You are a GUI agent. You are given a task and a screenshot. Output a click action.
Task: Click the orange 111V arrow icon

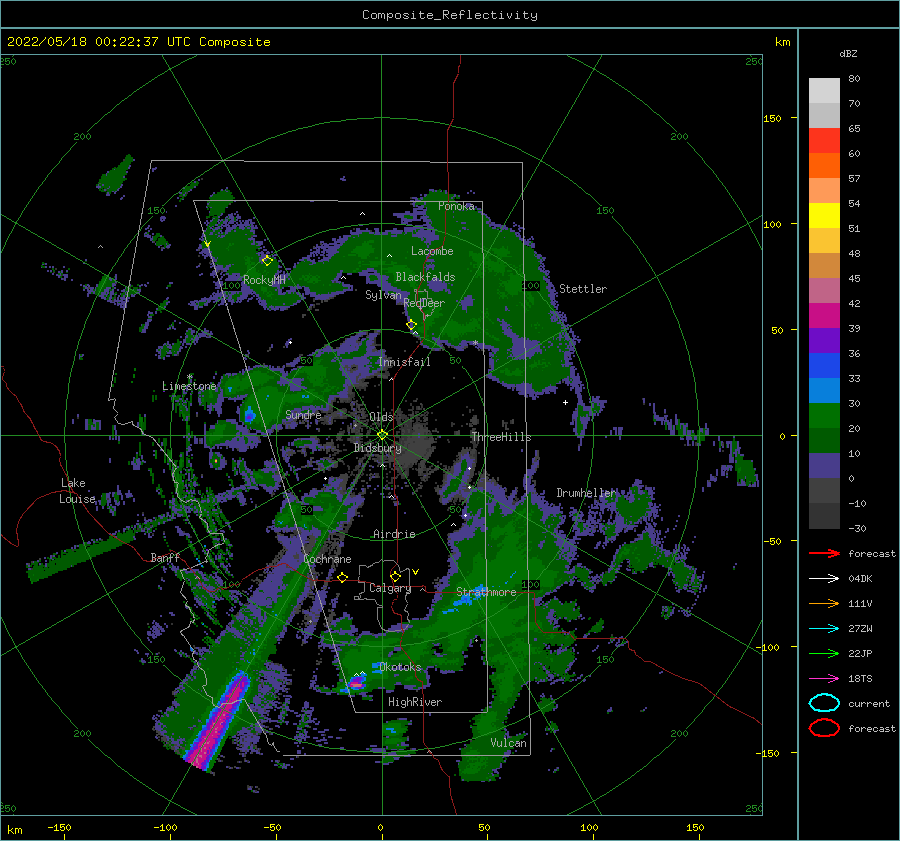click(824, 603)
